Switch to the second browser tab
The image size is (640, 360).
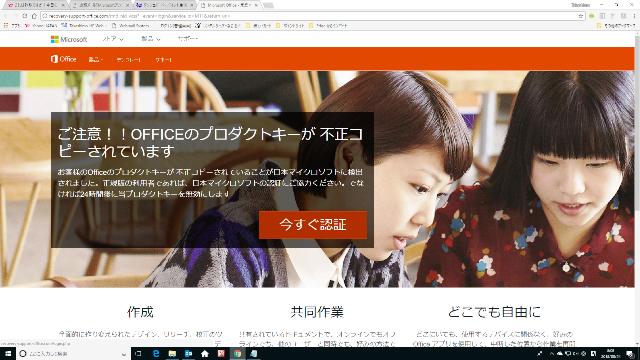tap(101, 5)
